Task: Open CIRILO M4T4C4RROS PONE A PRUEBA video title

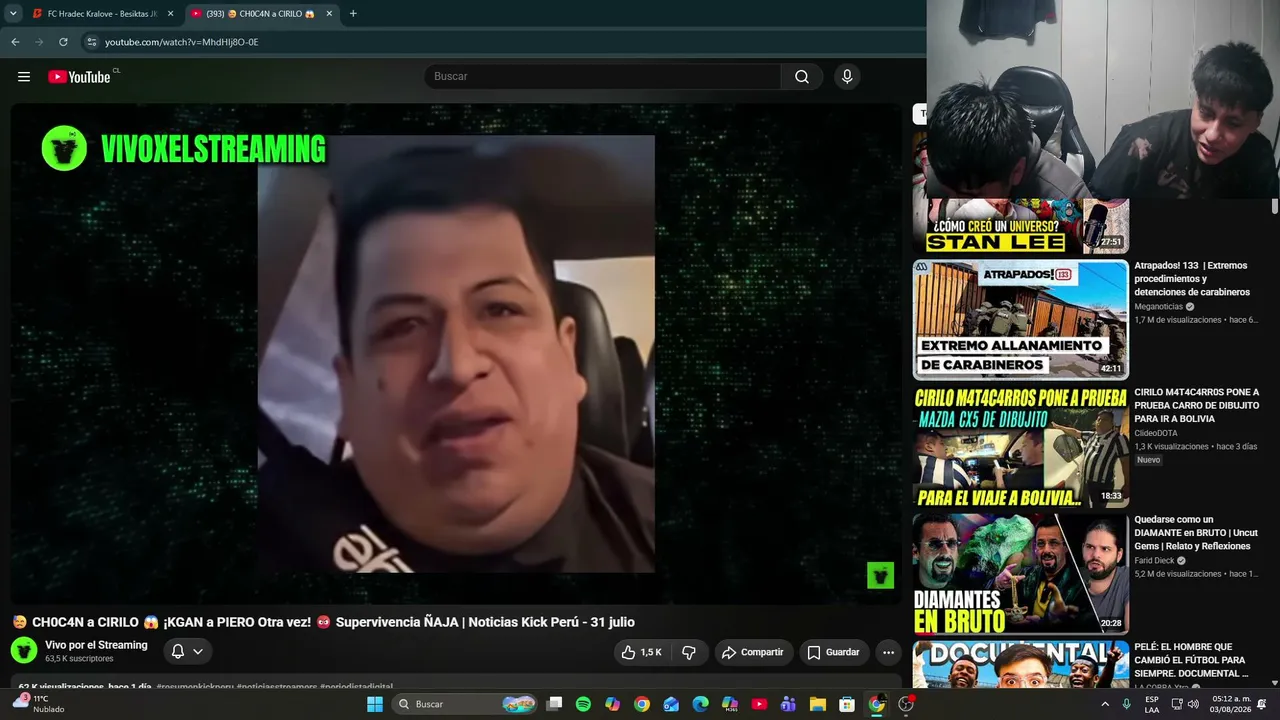Action: click(x=1197, y=406)
